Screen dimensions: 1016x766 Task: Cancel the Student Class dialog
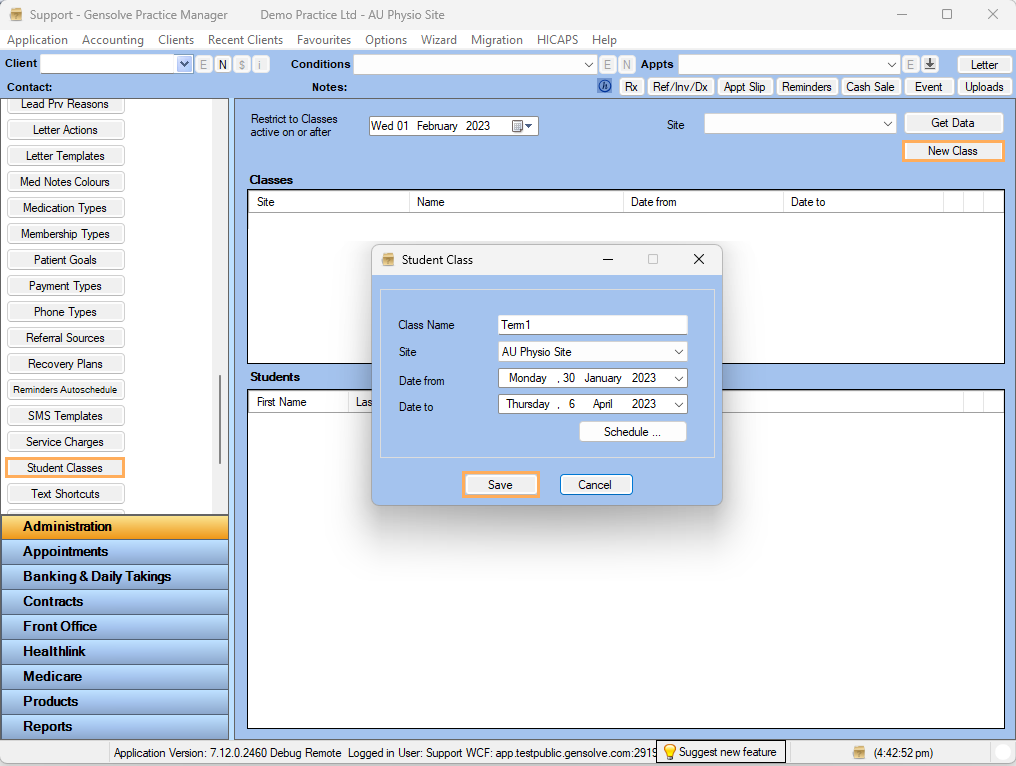point(595,485)
